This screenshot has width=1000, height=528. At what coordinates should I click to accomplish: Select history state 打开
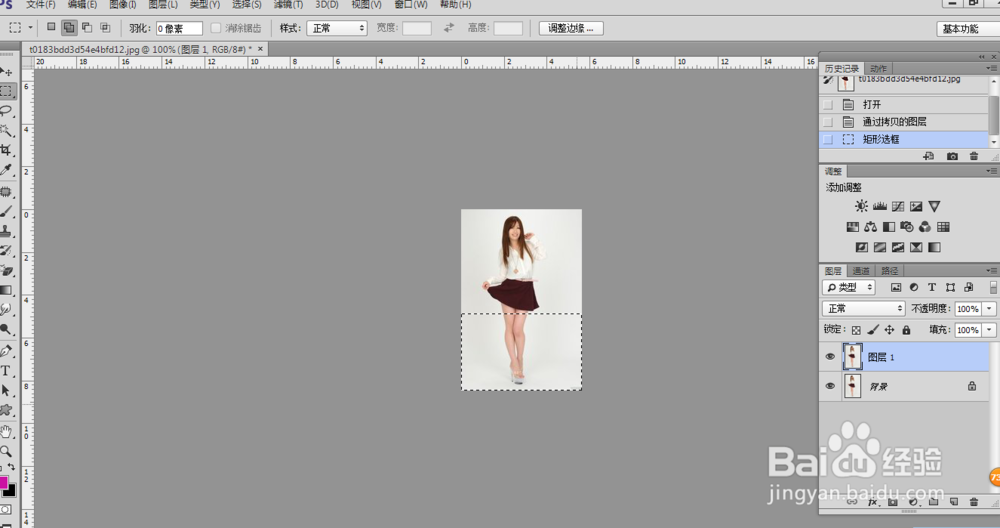coord(903,105)
